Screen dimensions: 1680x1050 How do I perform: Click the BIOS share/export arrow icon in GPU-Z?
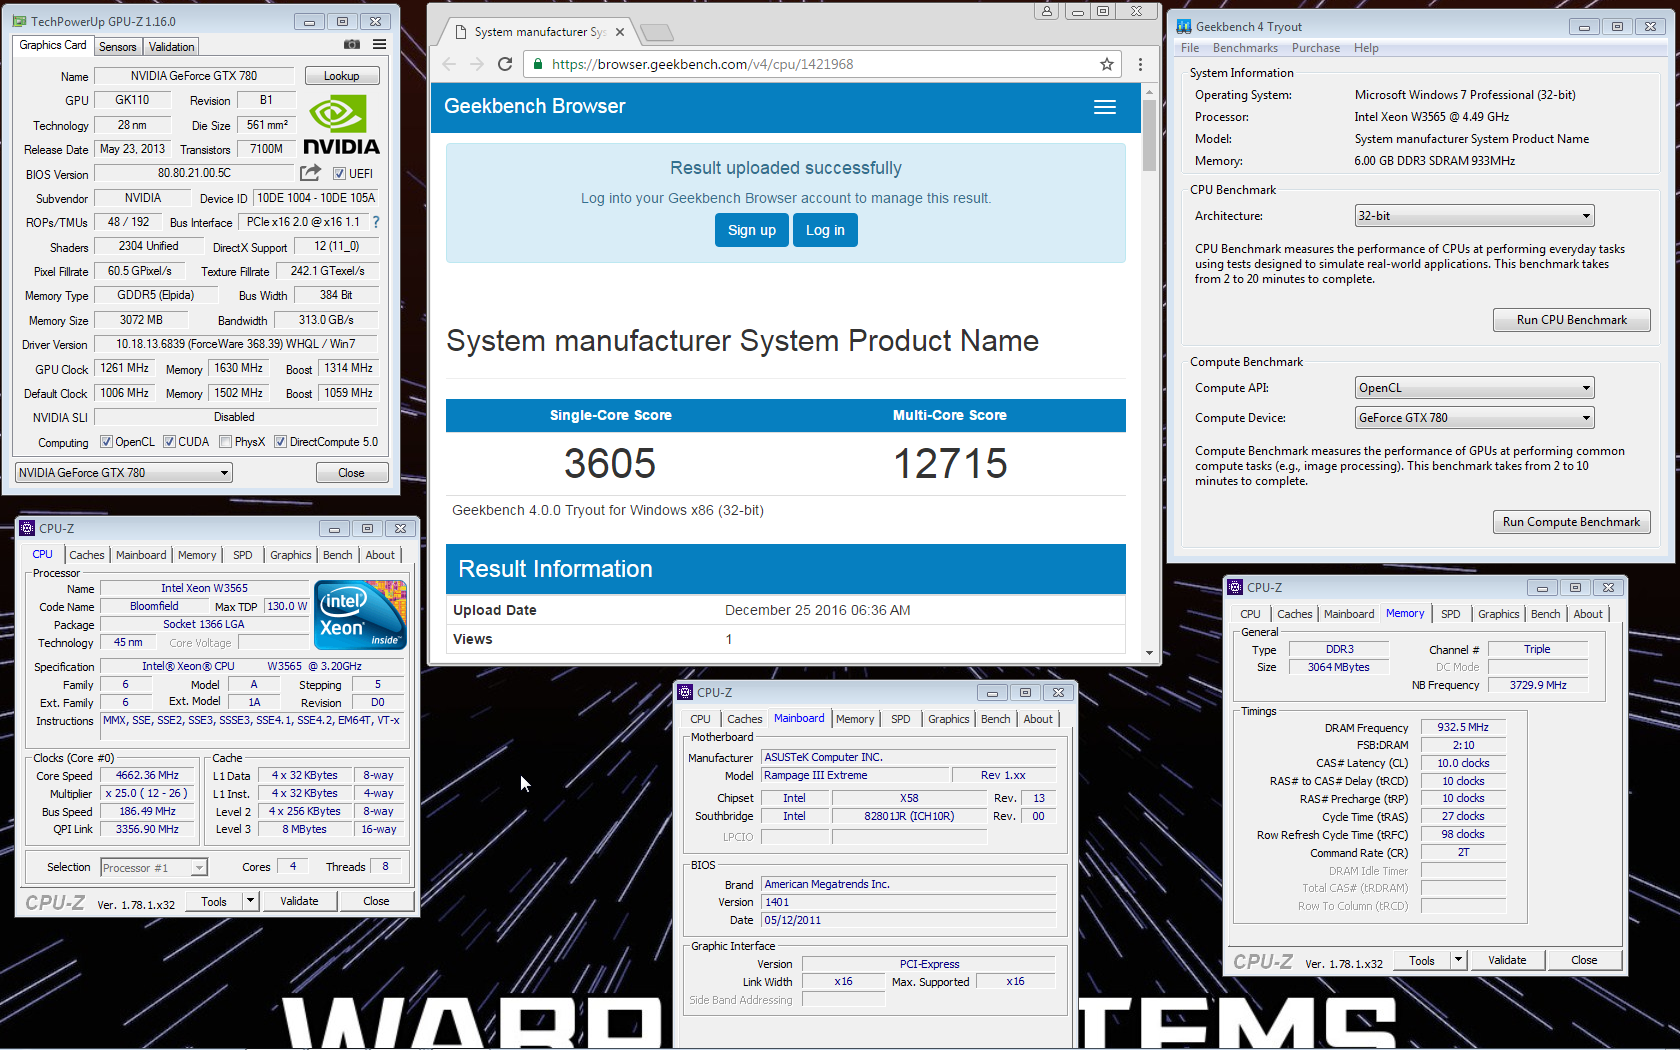310,173
